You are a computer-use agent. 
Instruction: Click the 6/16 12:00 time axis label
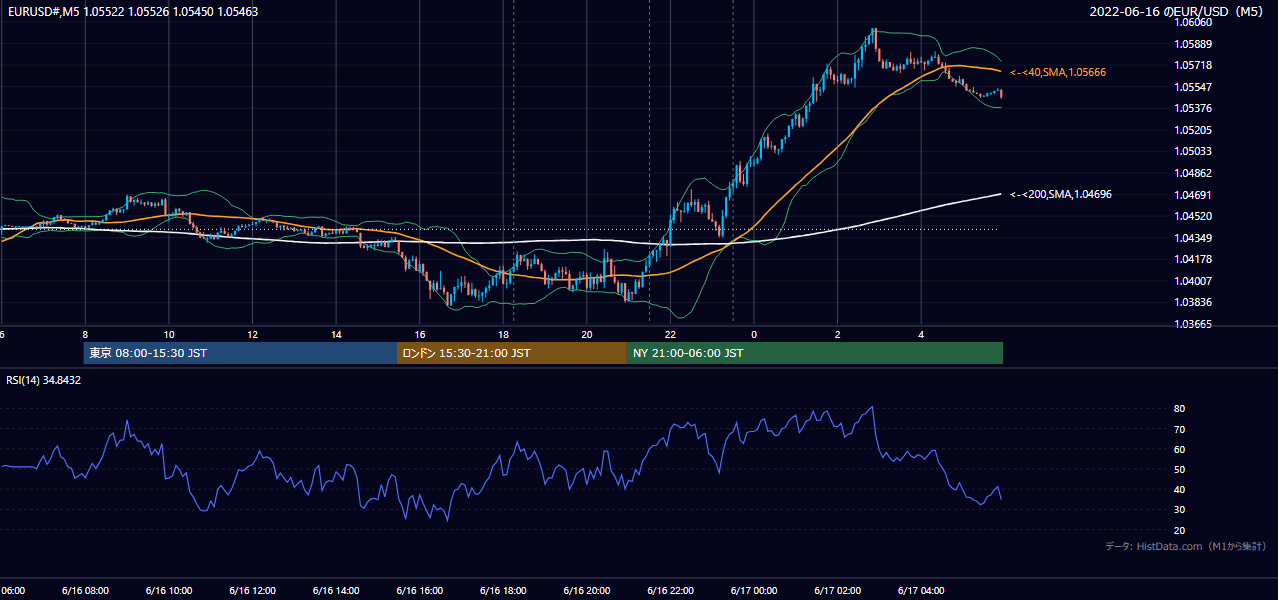[x=252, y=590]
